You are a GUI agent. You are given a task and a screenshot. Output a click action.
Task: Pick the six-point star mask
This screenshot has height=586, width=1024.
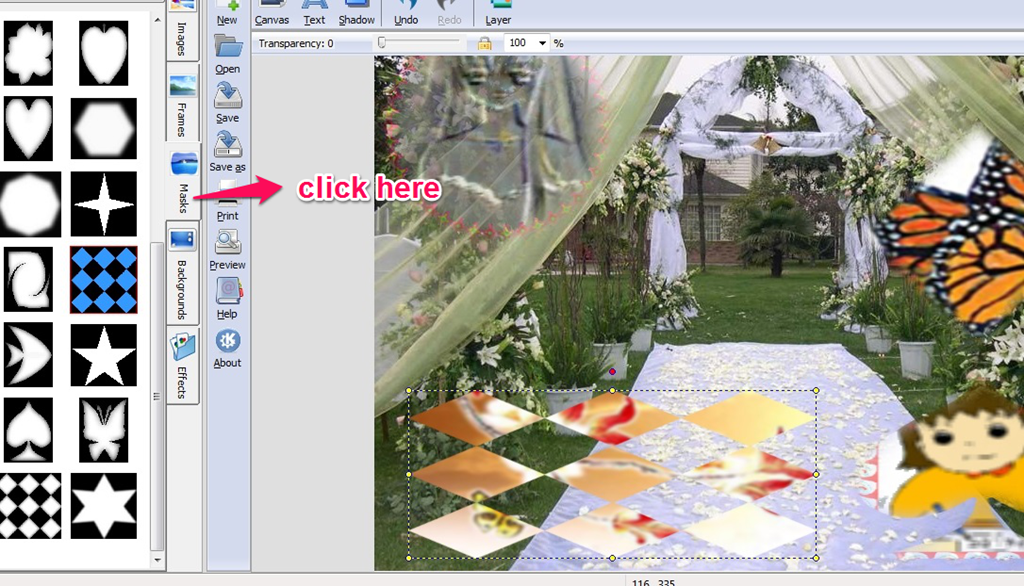(103, 506)
